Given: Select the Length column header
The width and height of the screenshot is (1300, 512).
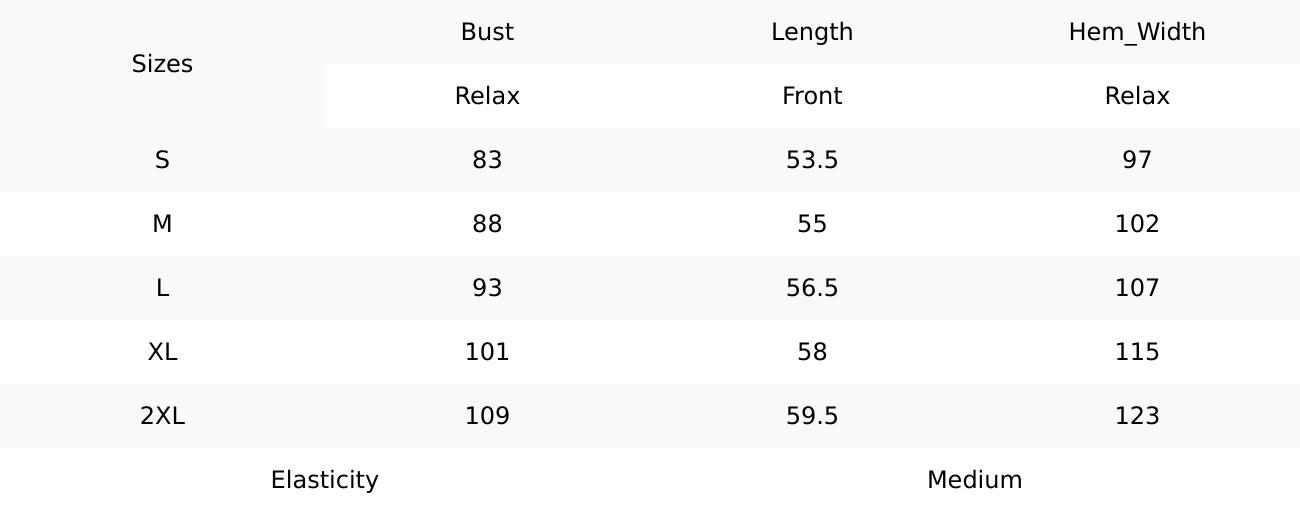Looking at the screenshot, I should coord(812,32).
